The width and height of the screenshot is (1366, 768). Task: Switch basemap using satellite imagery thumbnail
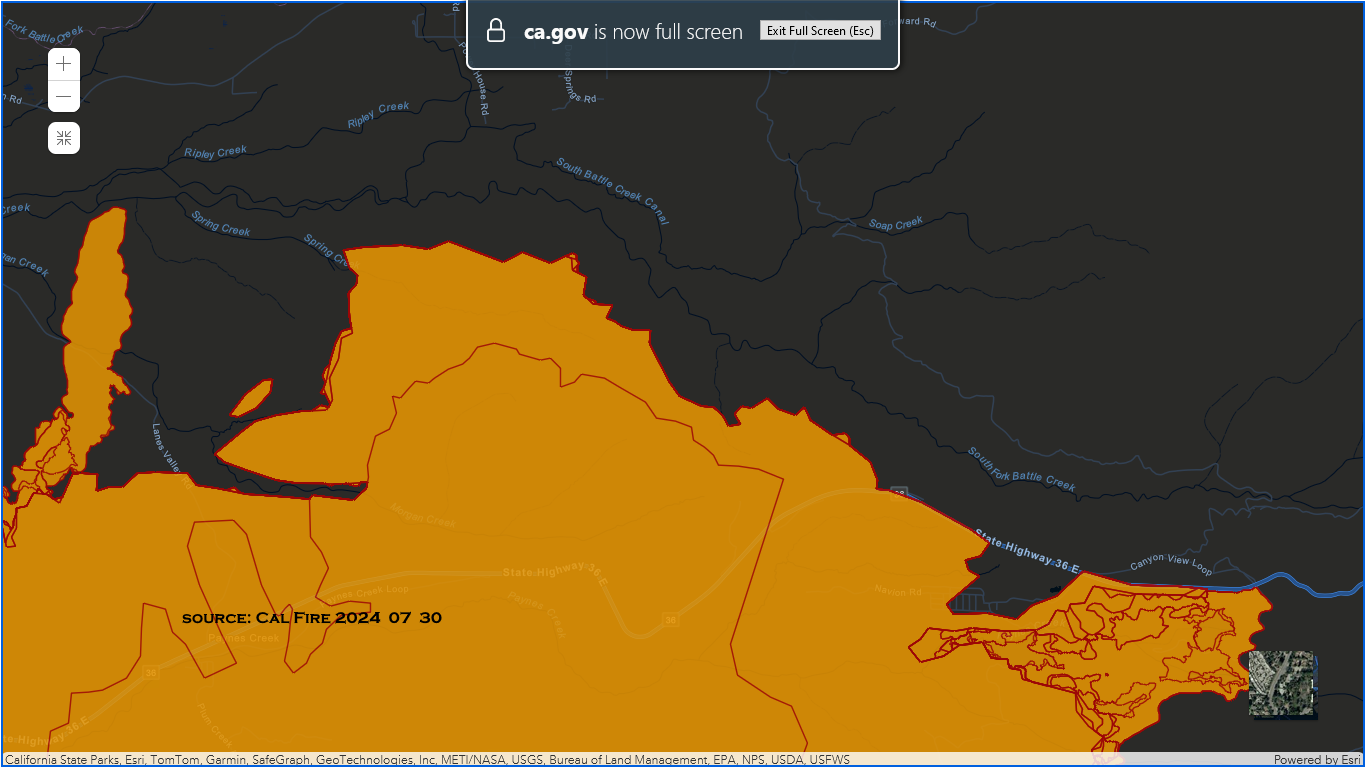[x=1282, y=684]
